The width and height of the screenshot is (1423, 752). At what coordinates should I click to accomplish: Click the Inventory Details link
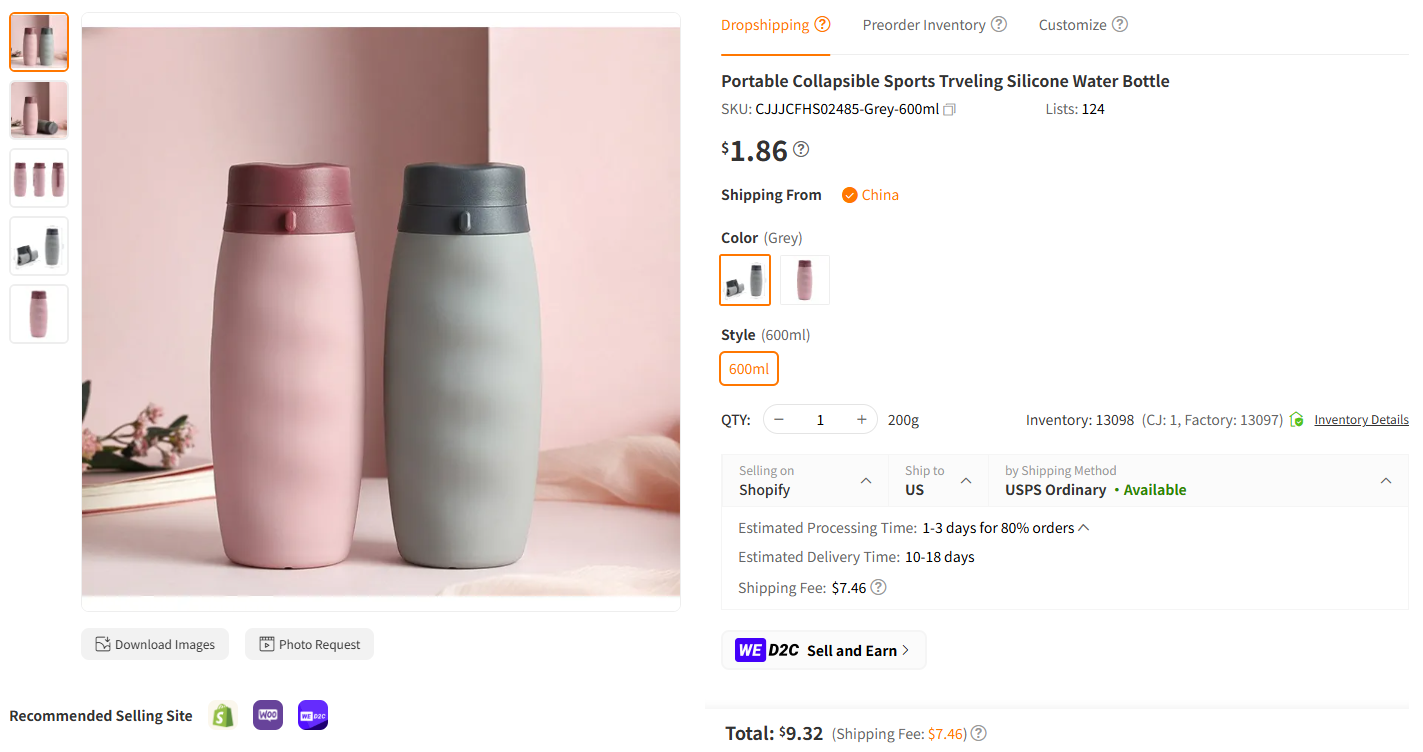tap(1361, 419)
